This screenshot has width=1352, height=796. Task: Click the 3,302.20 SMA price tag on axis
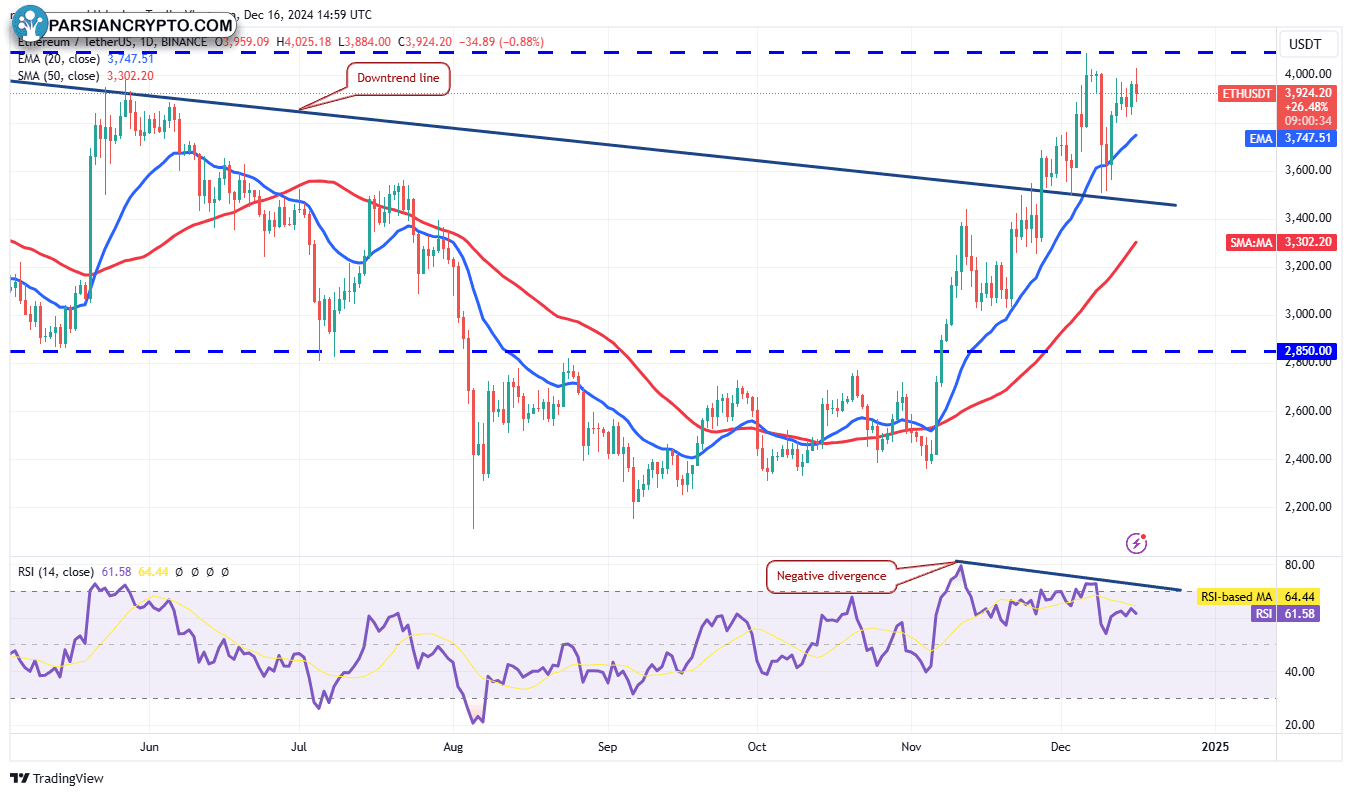coord(1308,242)
